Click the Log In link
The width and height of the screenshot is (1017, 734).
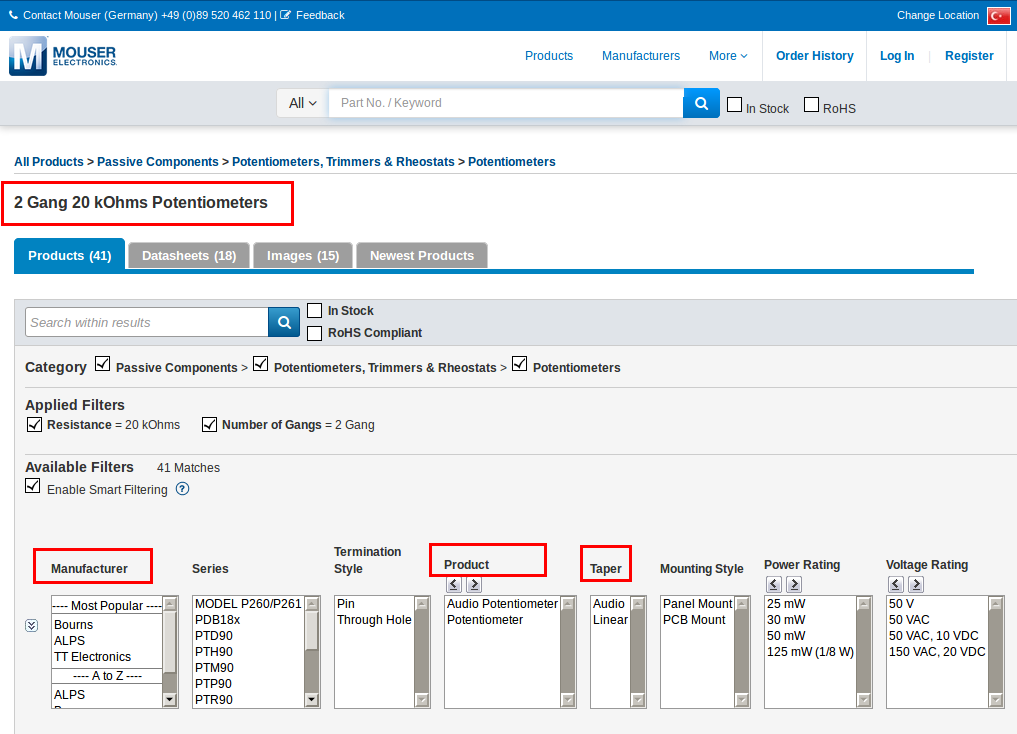(897, 56)
